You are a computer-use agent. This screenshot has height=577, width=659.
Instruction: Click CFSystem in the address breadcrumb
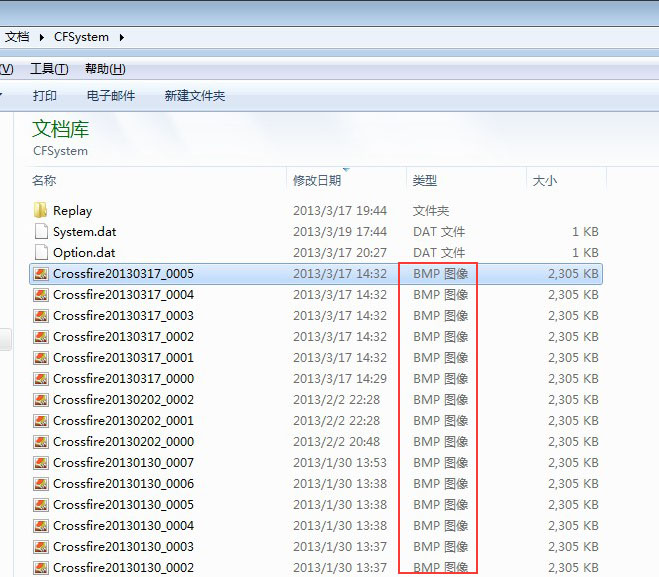(x=82, y=37)
